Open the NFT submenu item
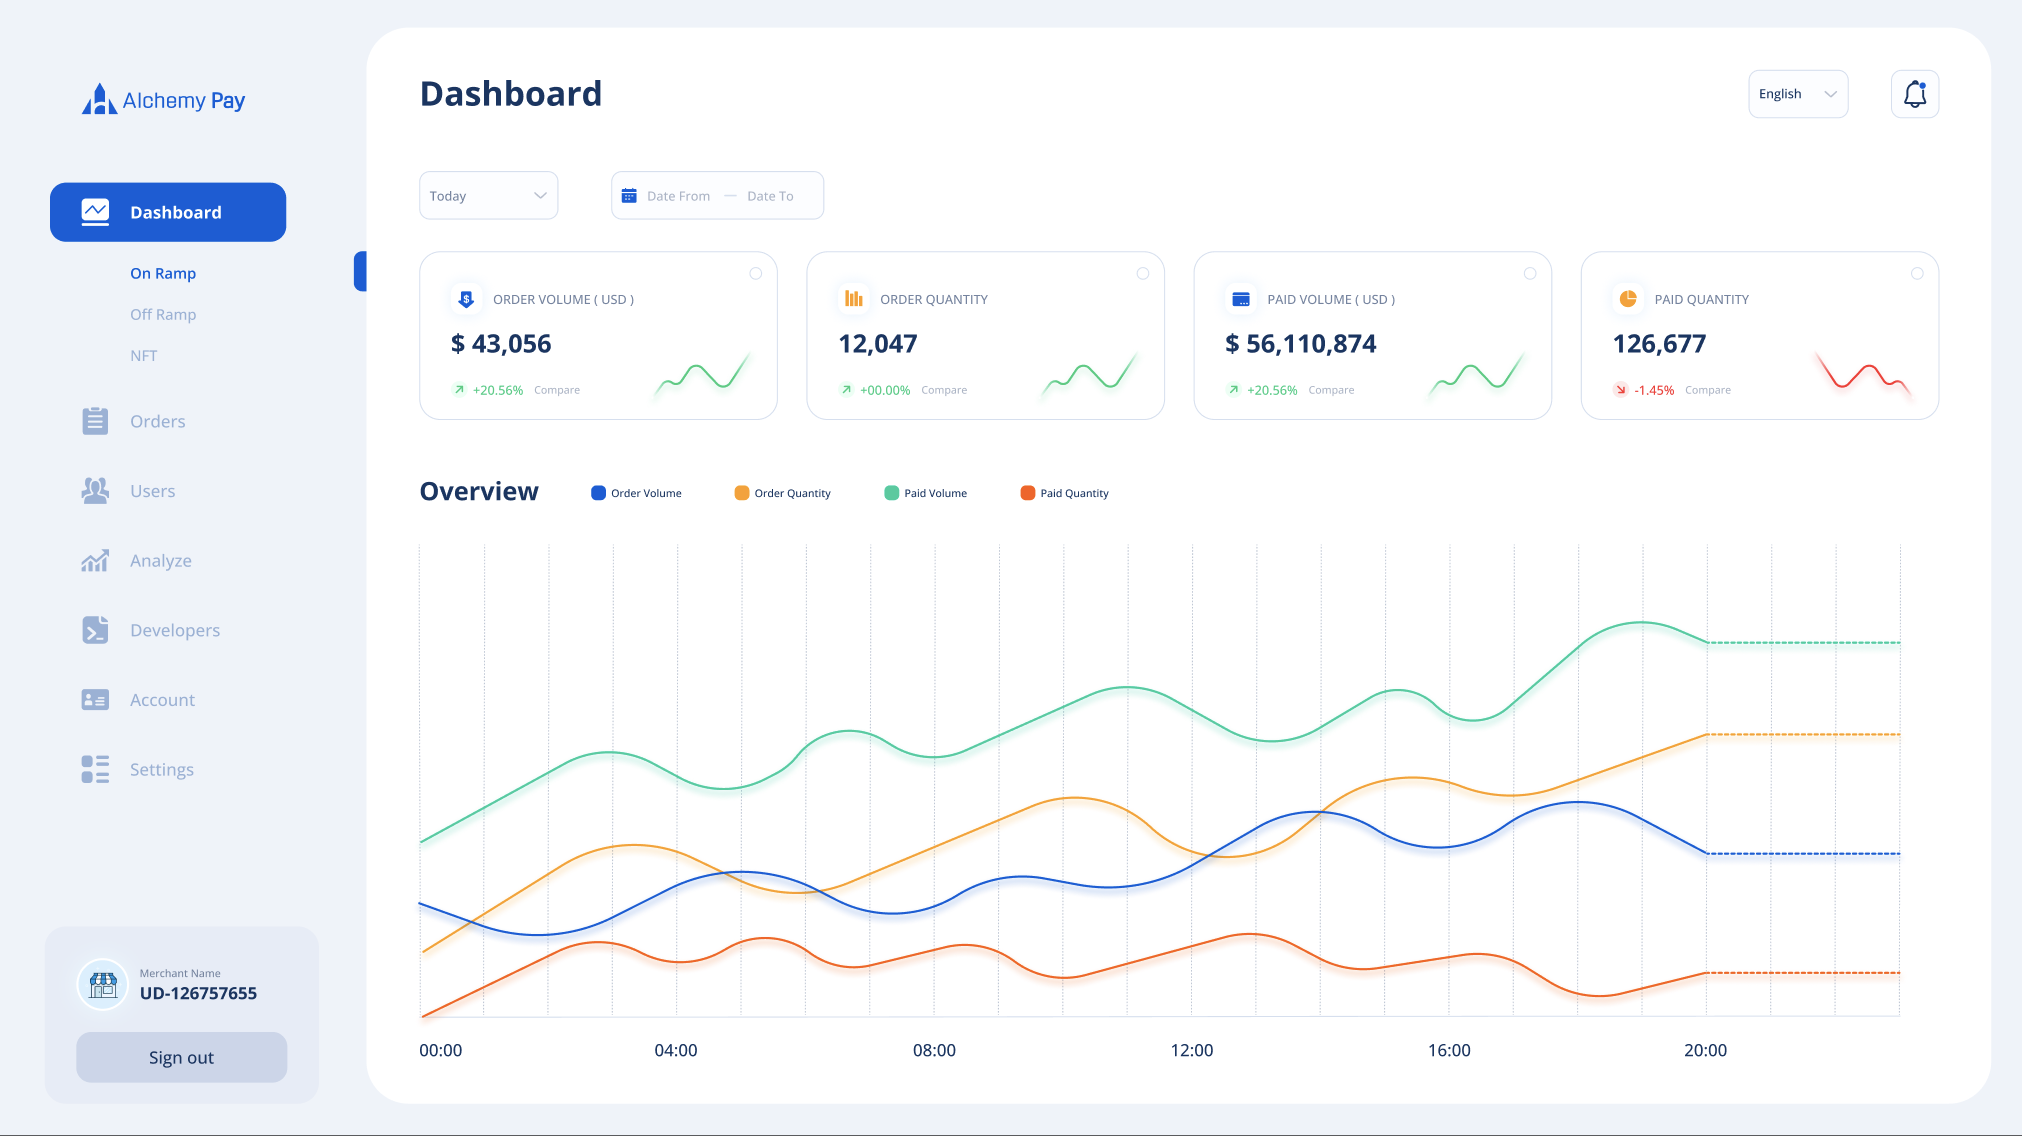 [x=144, y=355]
